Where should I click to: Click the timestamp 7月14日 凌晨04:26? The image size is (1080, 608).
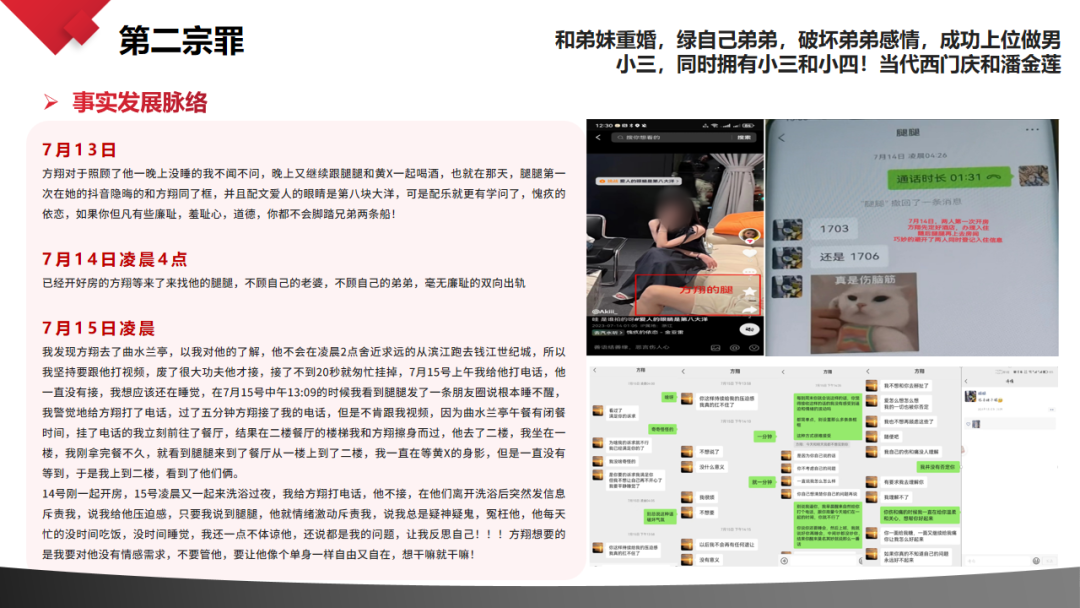coord(910,156)
